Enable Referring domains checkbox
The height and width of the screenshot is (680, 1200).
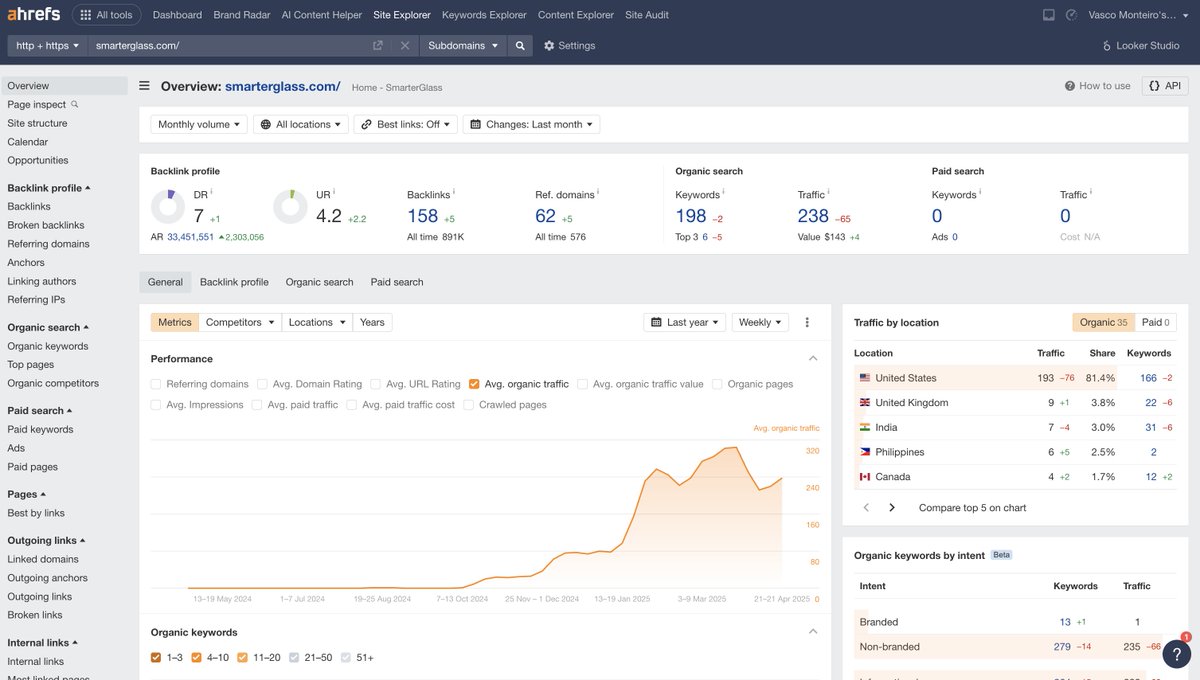point(156,384)
